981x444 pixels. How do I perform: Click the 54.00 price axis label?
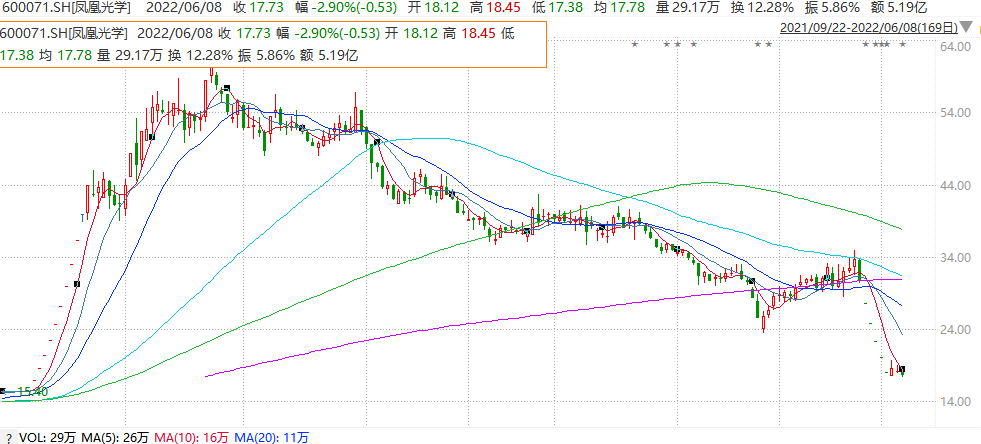pos(956,113)
